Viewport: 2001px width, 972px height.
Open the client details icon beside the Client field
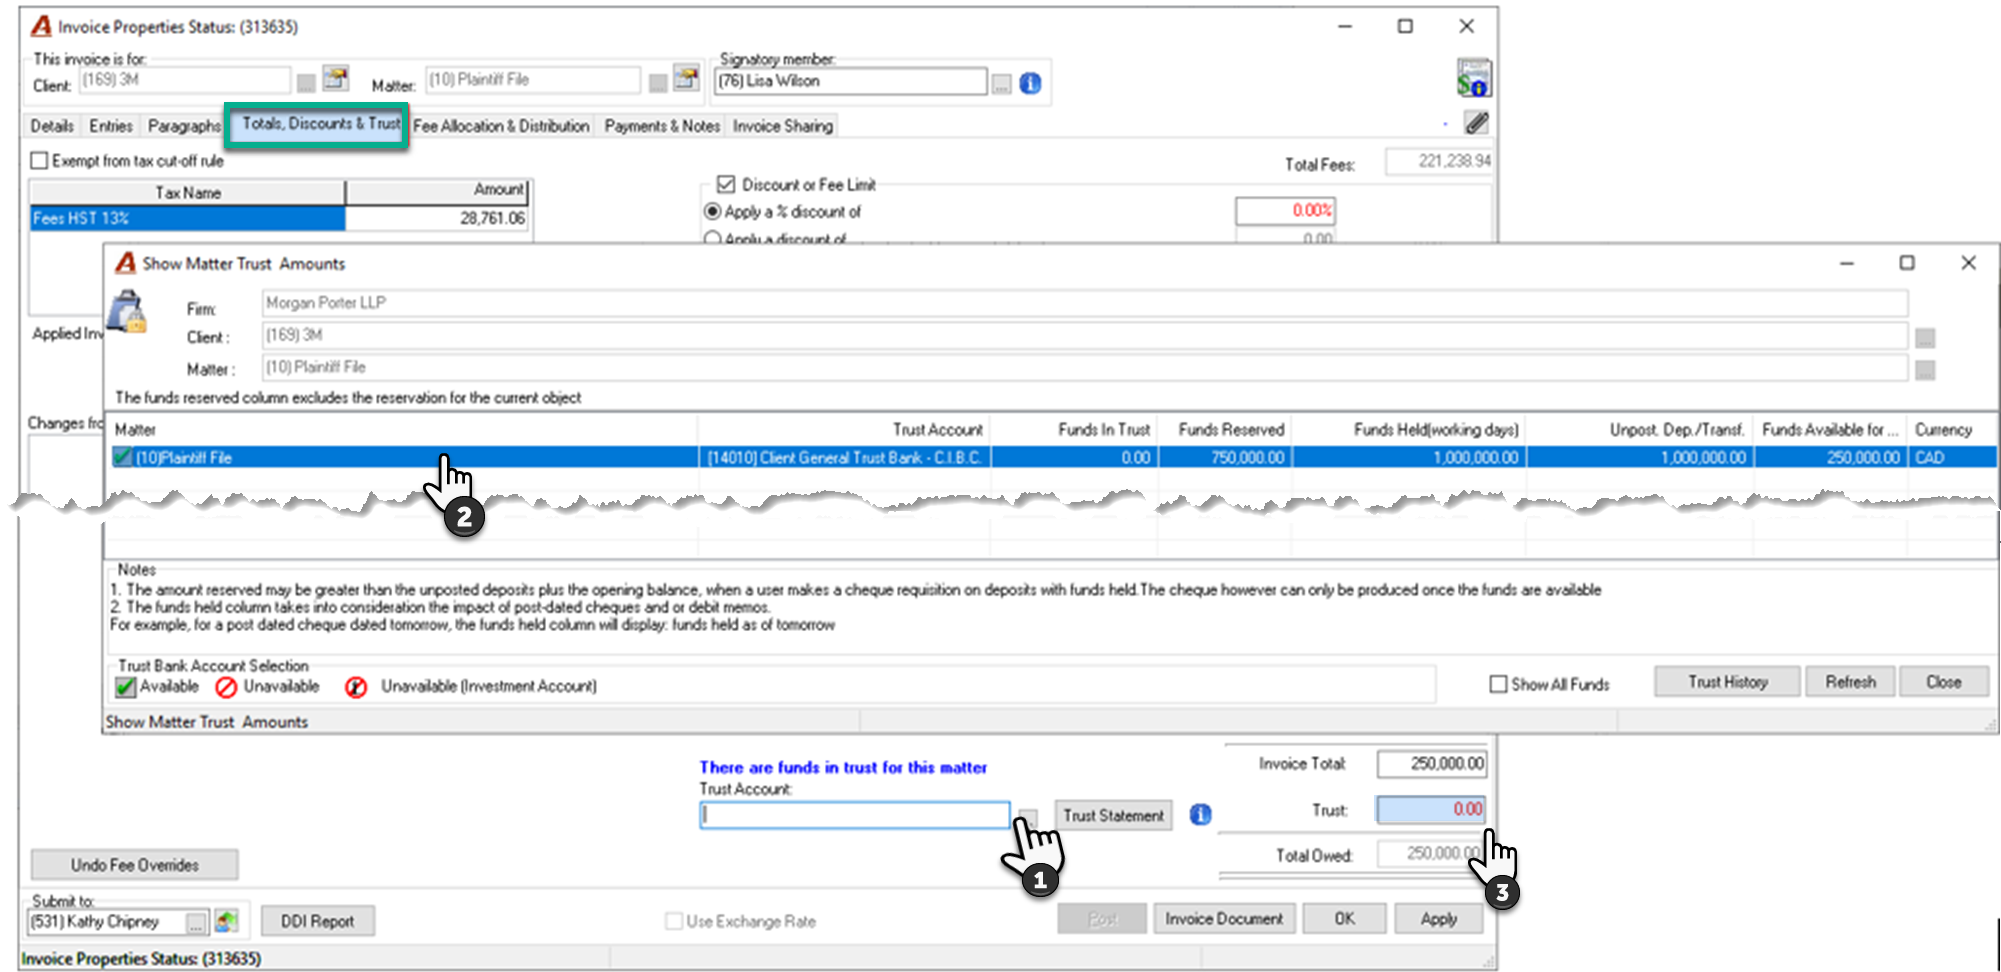pyautogui.click(x=335, y=78)
